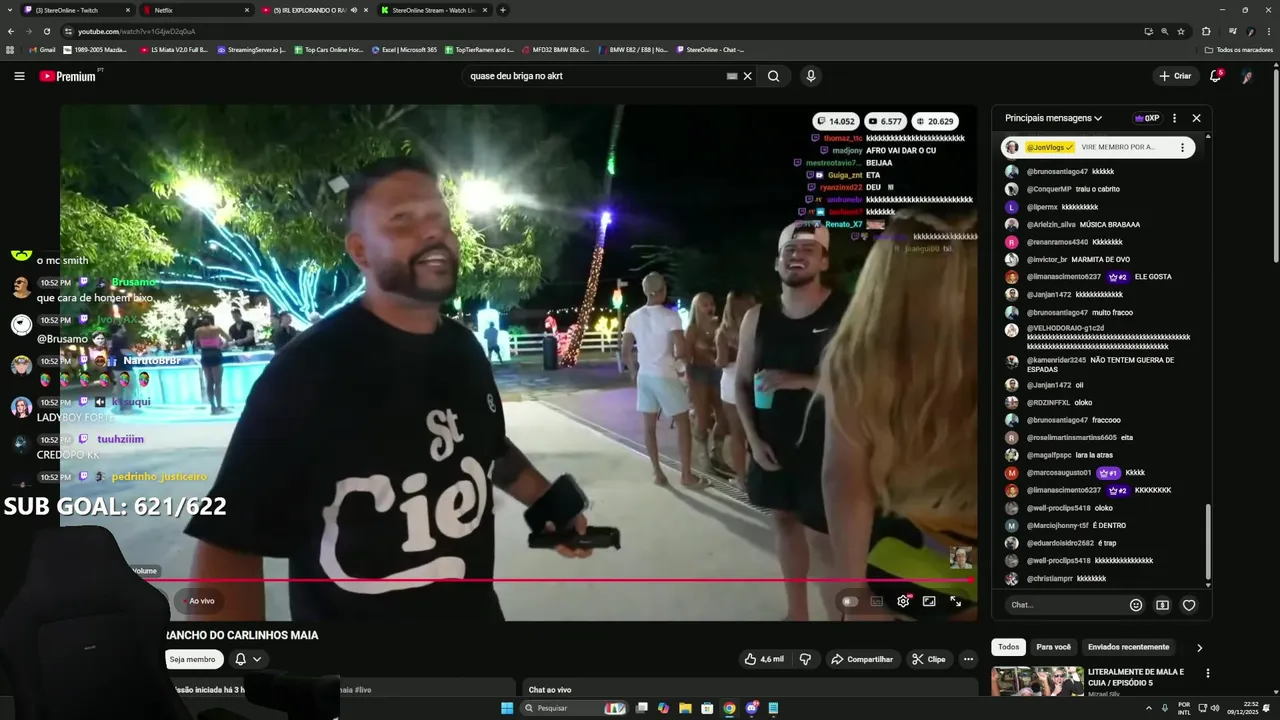Switch to the StereOnline Twitch tab
Screen dimensions: 1280x720
[78, 10]
